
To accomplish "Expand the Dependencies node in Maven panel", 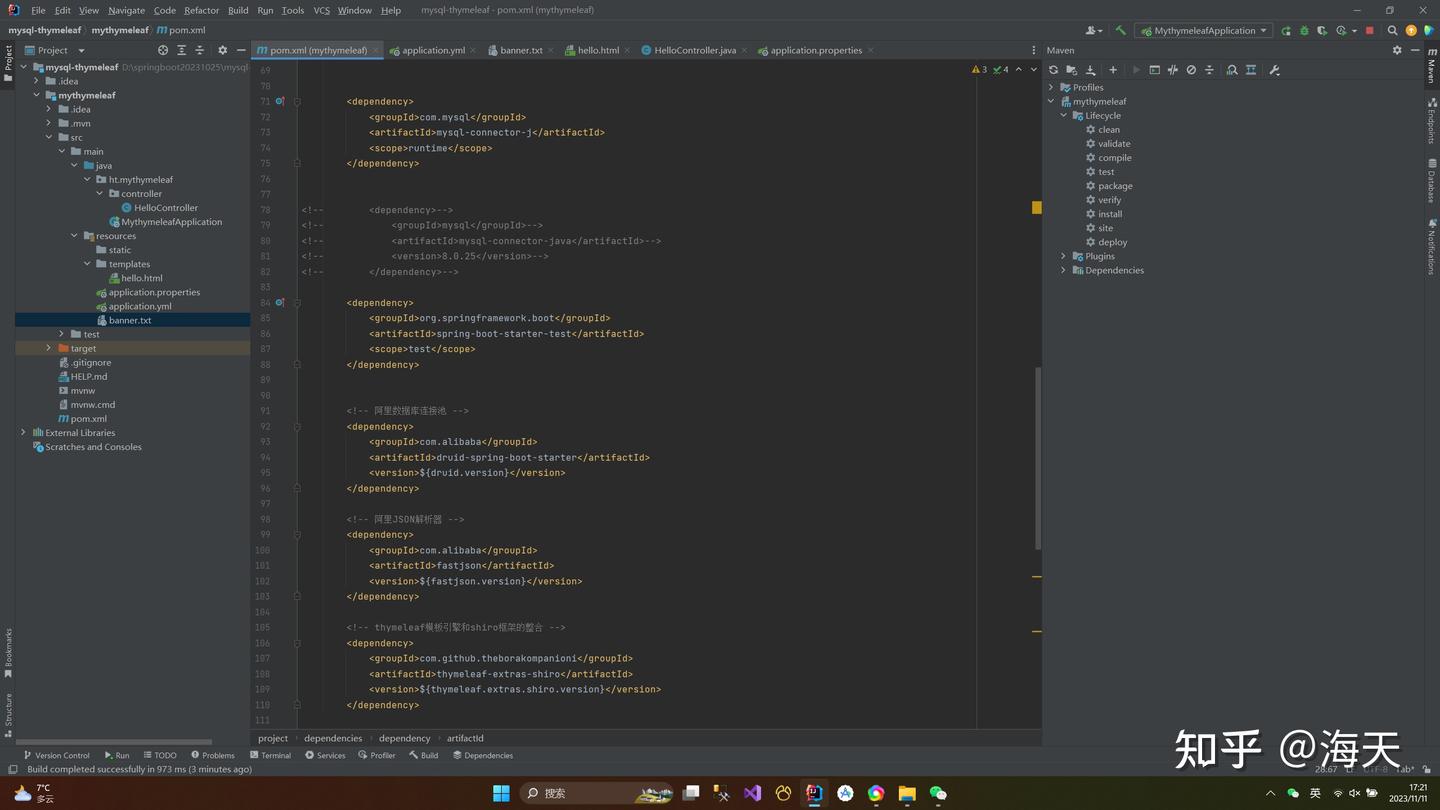I will [1063, 270].
